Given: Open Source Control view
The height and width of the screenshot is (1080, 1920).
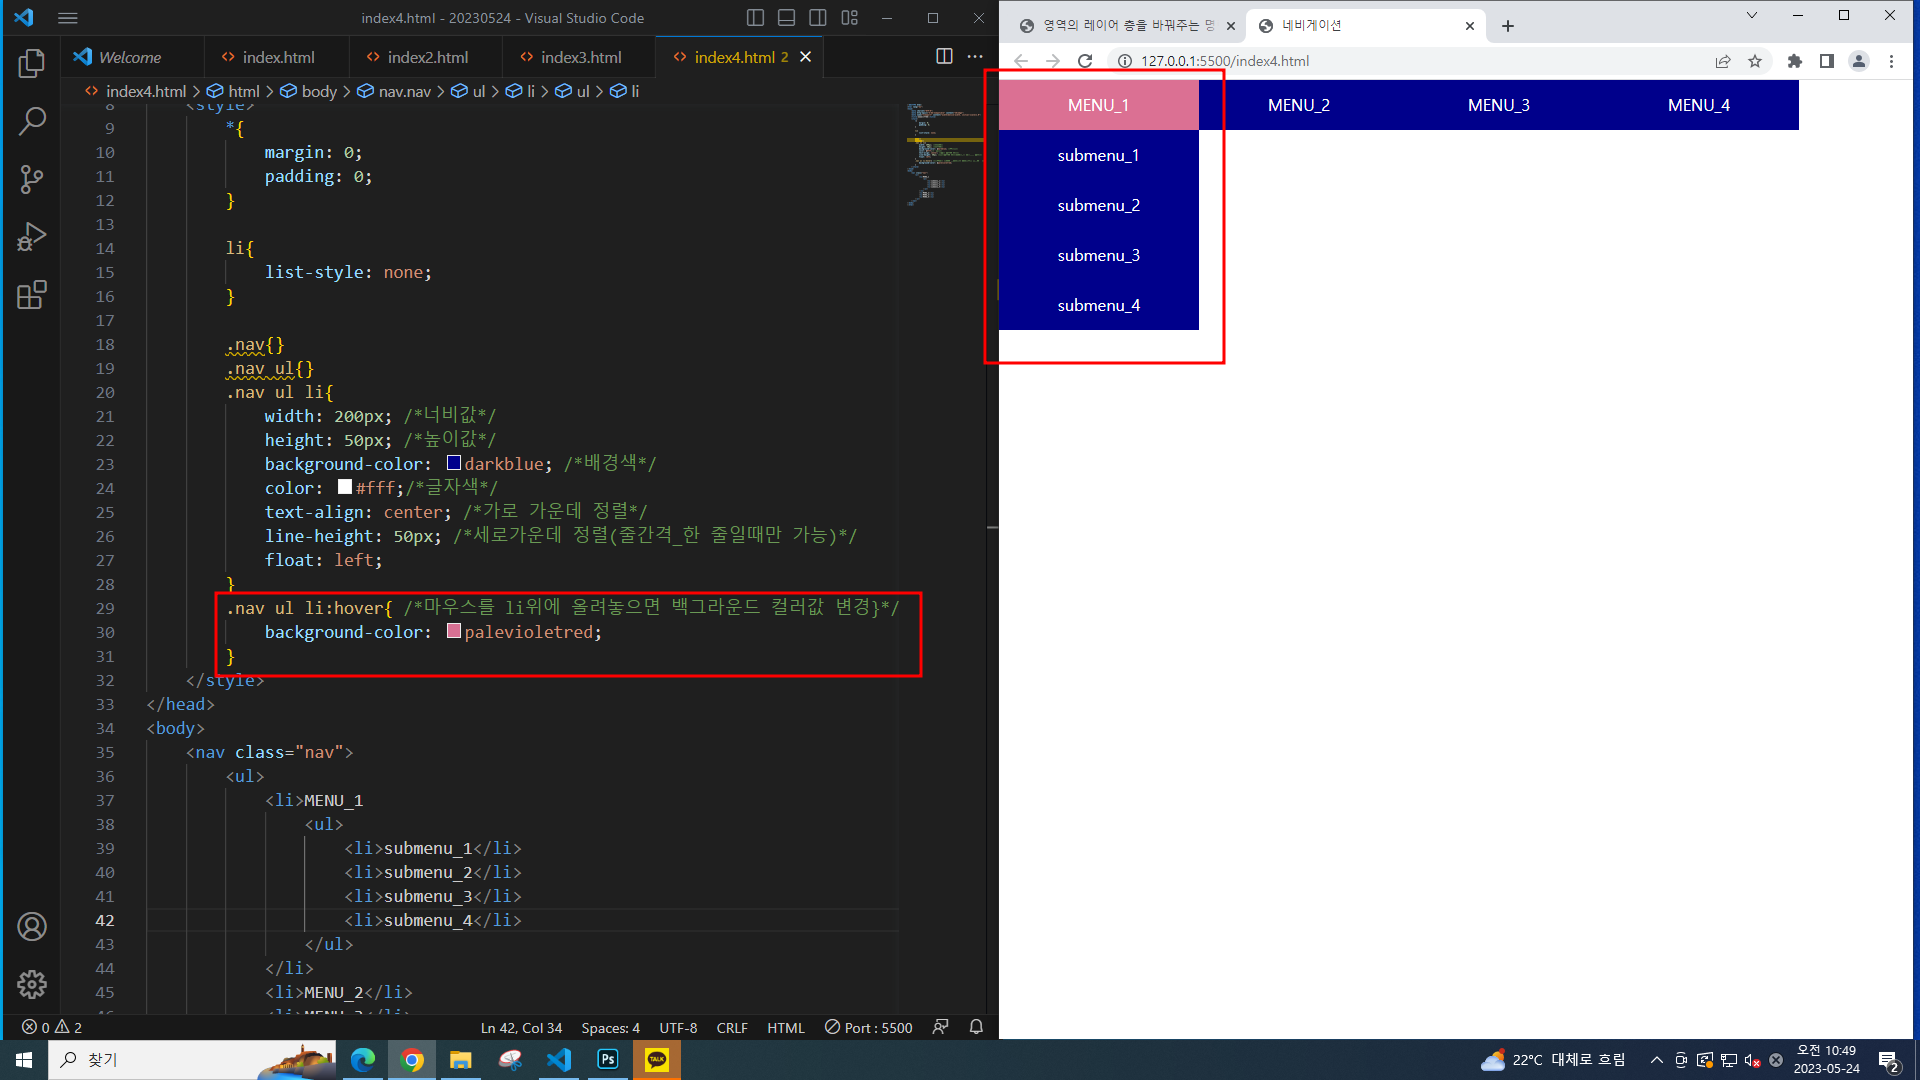Looking at the screenshot, I should point(32,180).
